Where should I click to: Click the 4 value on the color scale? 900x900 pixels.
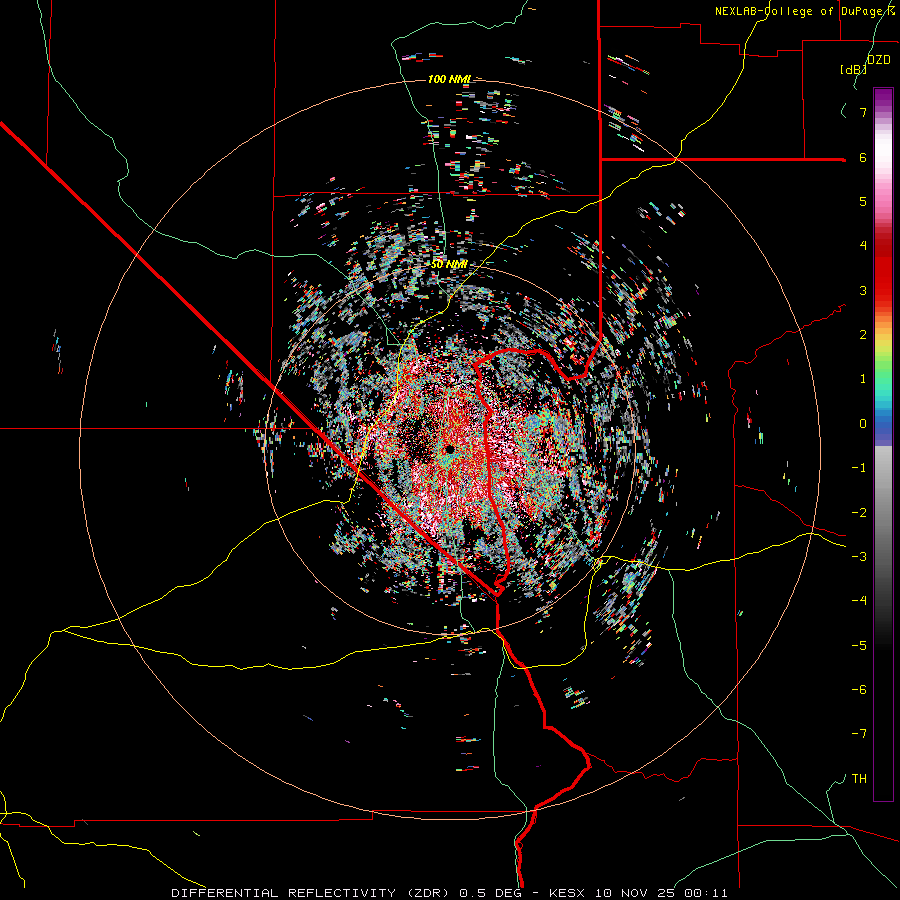click(863, 246)
